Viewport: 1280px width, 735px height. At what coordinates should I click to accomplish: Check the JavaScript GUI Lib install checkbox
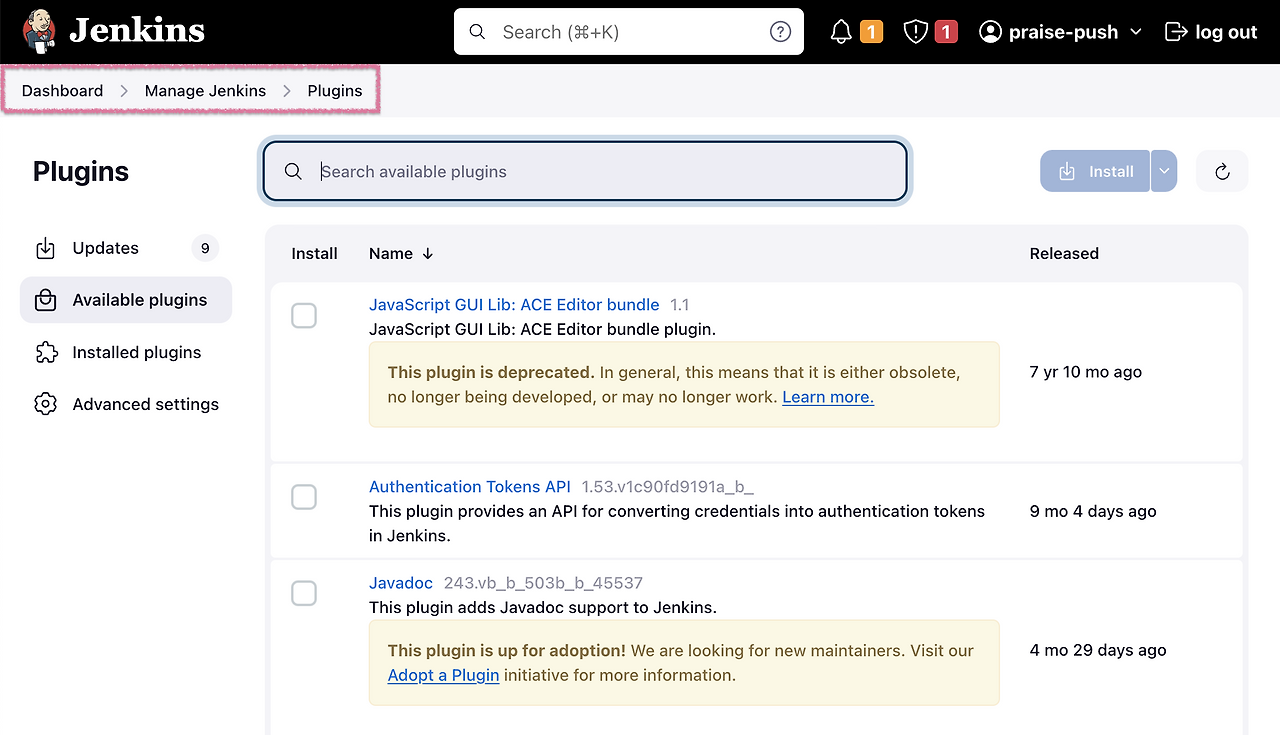point(304,315)
